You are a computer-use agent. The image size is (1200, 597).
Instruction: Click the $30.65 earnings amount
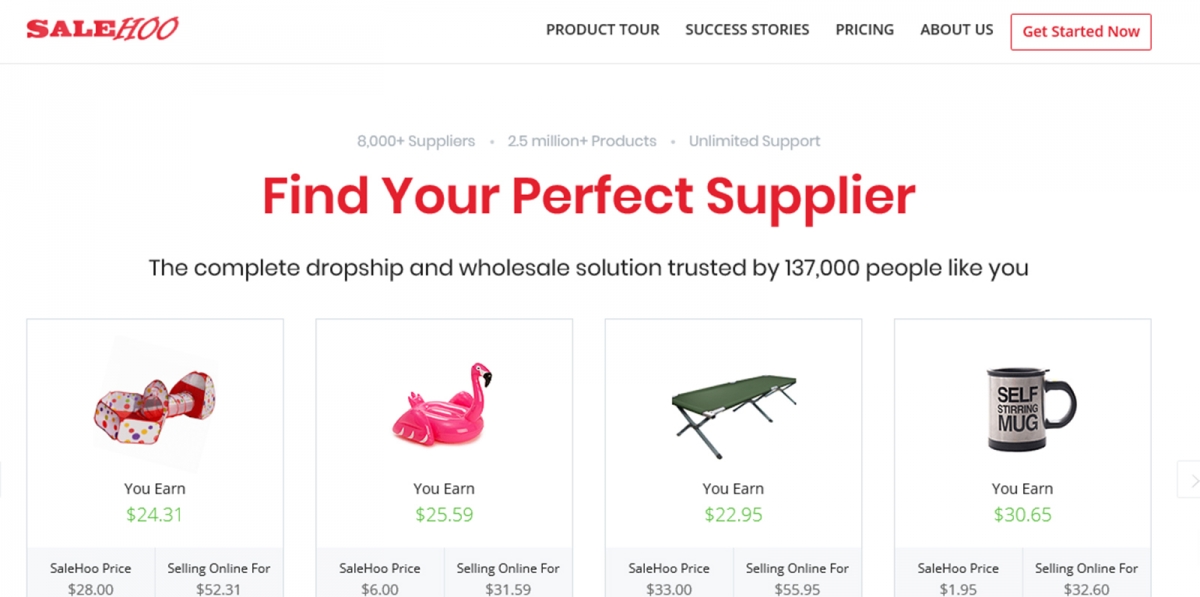pyautogui.click(x=1022, y=513)
